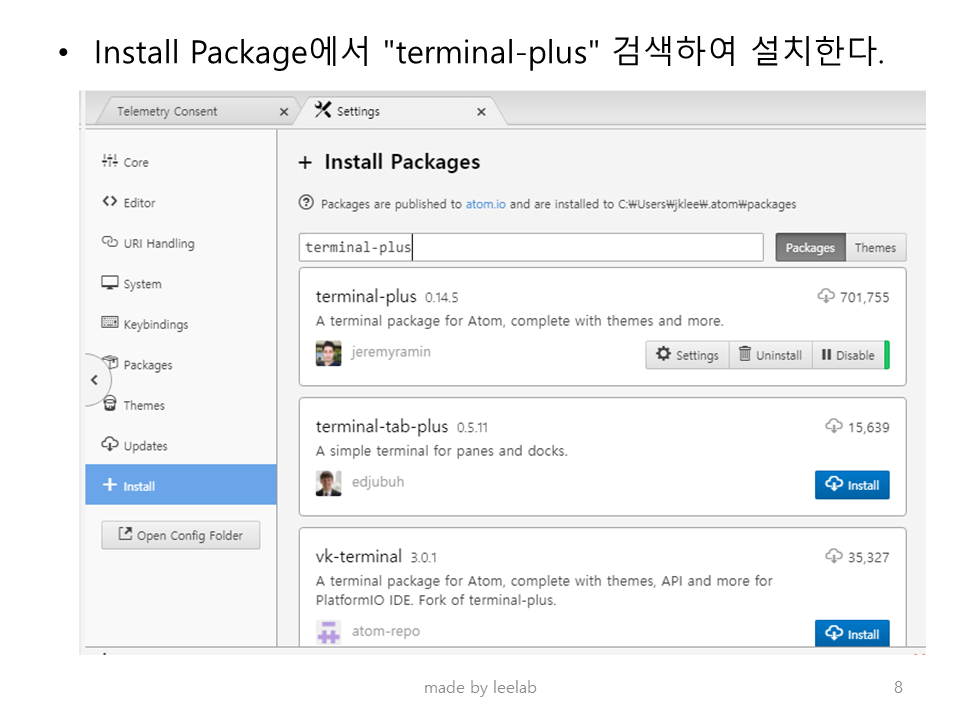Click download count 701,755
This screenshot has height=720, width=960.
(x=864, y=298)
